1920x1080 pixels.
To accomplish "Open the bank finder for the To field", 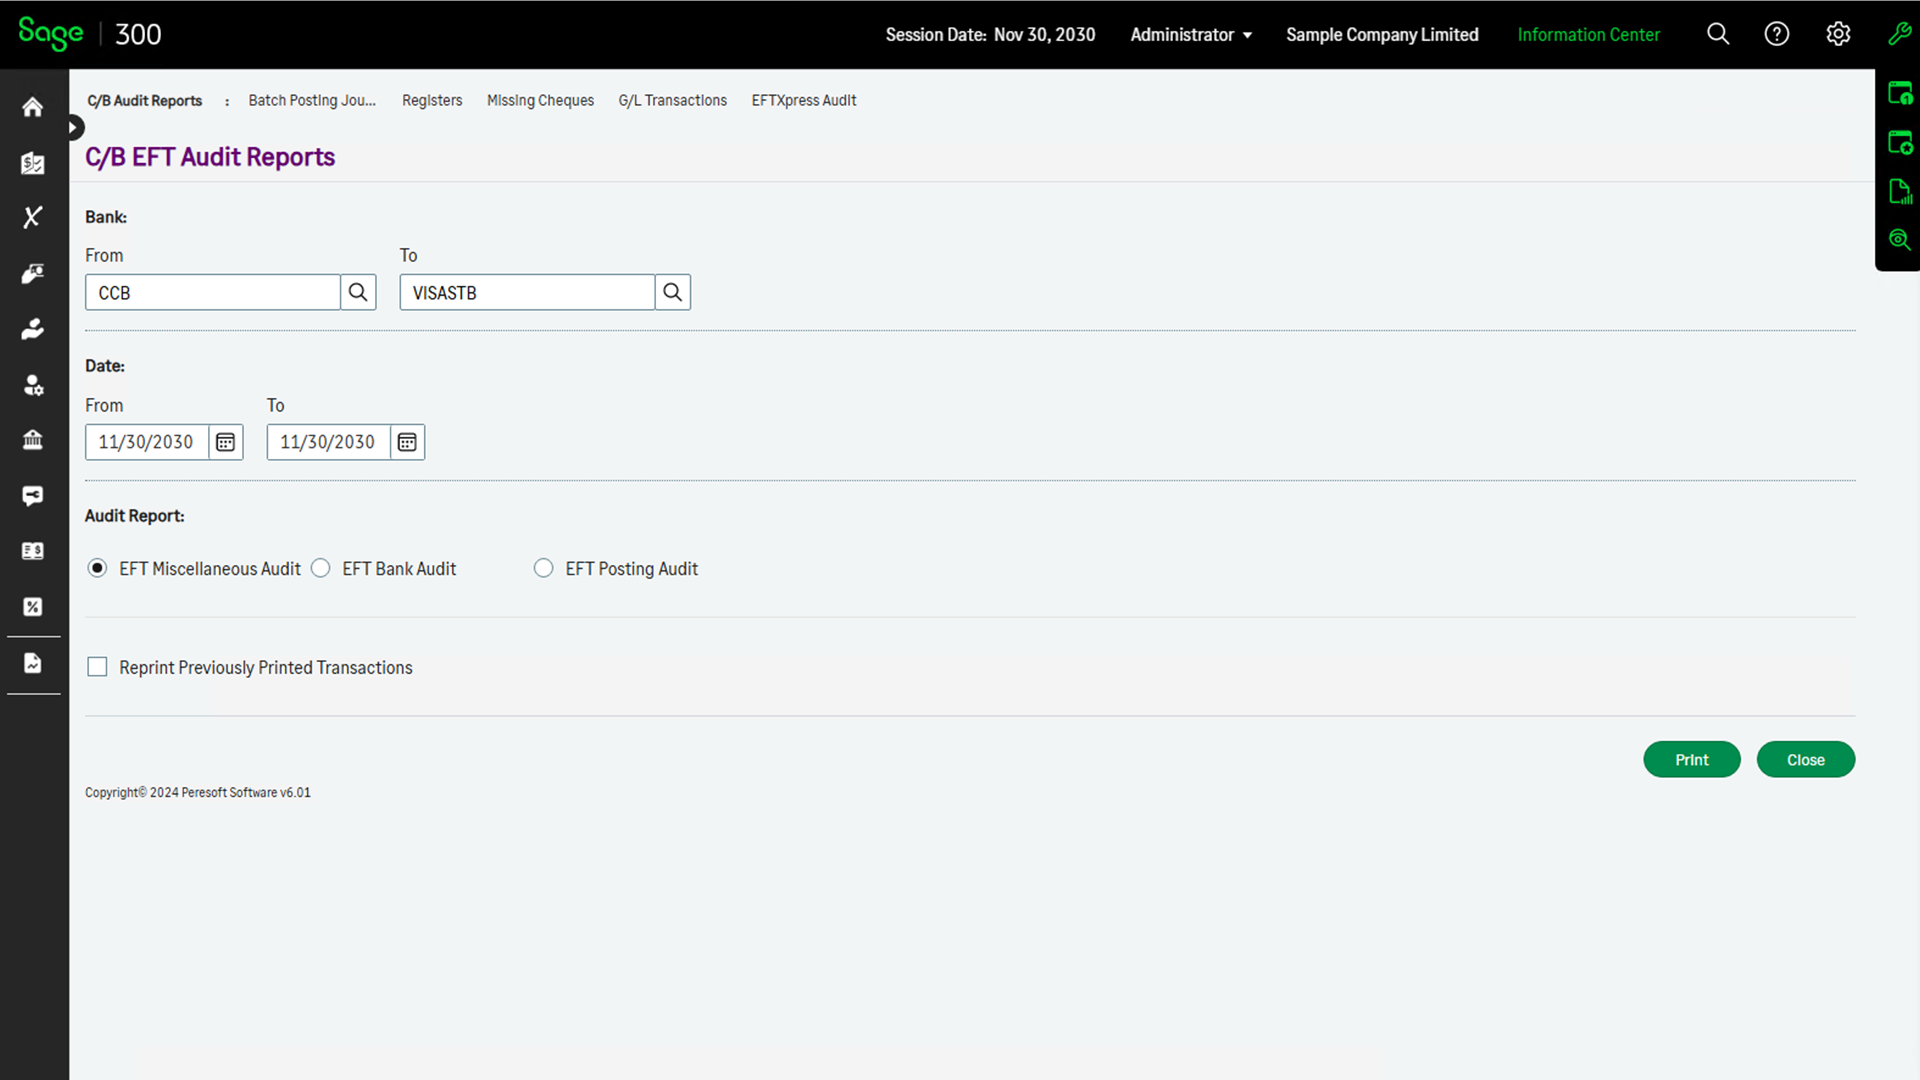I will tap(671, 292).
